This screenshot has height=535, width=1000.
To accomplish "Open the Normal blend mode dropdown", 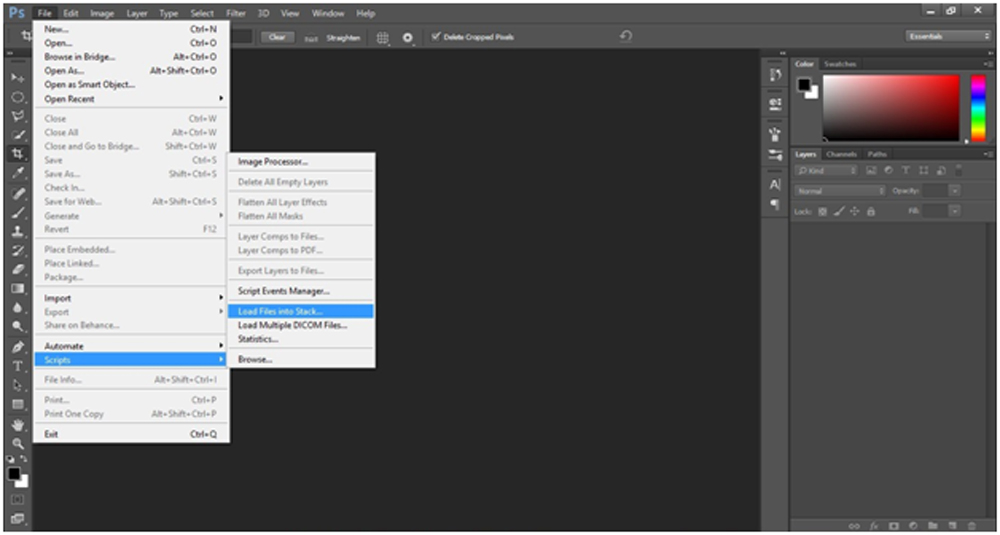I will click(841, 191).
